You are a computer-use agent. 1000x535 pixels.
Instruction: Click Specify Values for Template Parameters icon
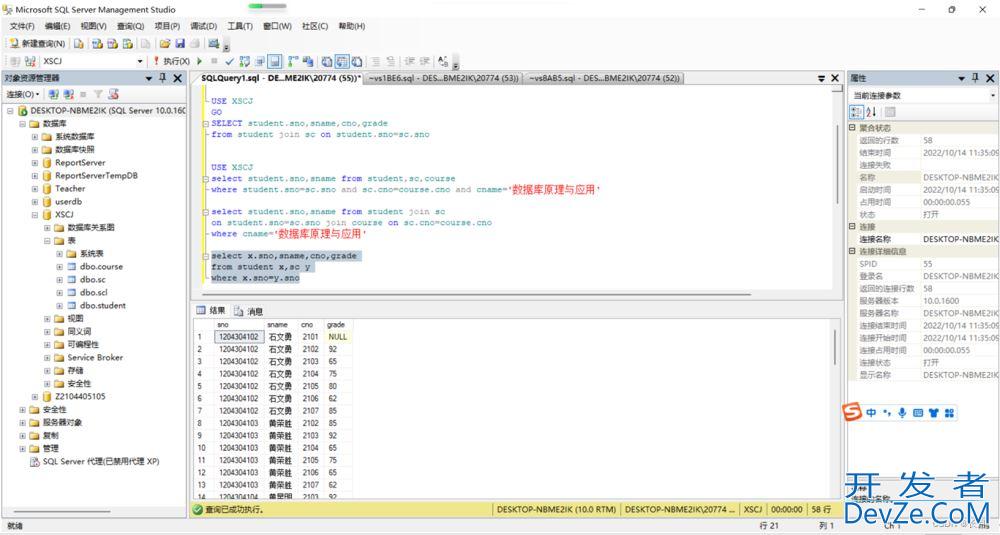coord(443,61)
